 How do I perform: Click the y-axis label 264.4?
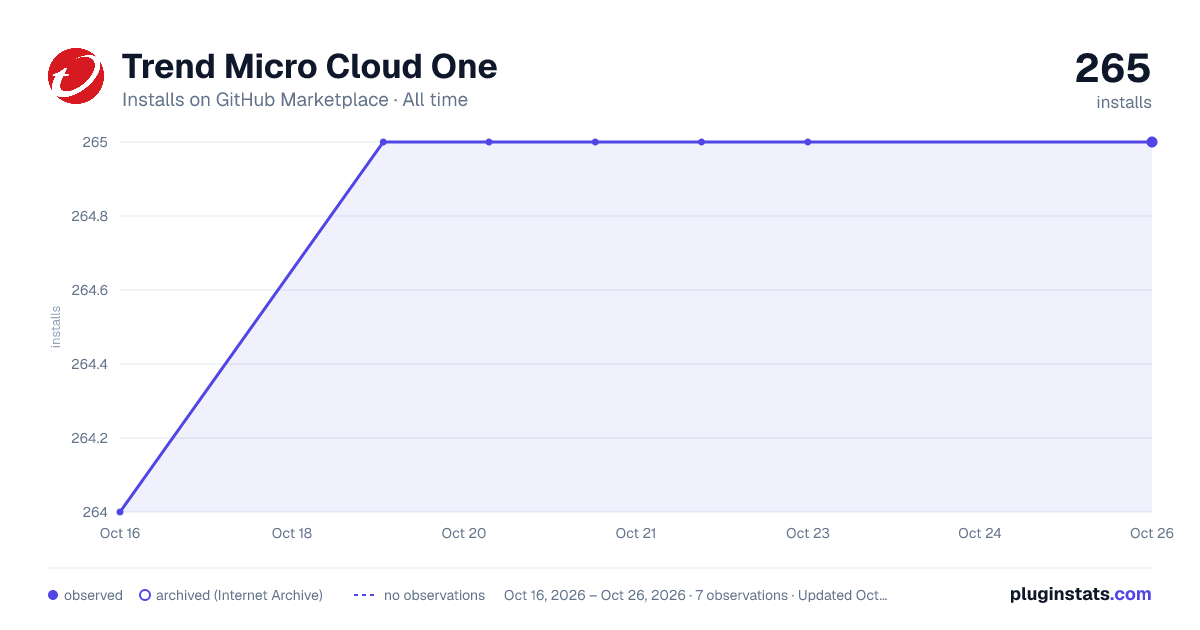click(x=89, y=364)
